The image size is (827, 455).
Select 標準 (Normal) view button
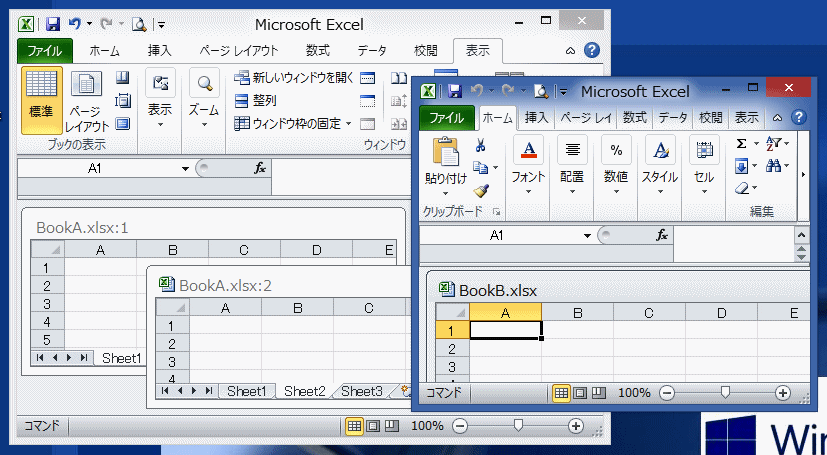[42, 100]
